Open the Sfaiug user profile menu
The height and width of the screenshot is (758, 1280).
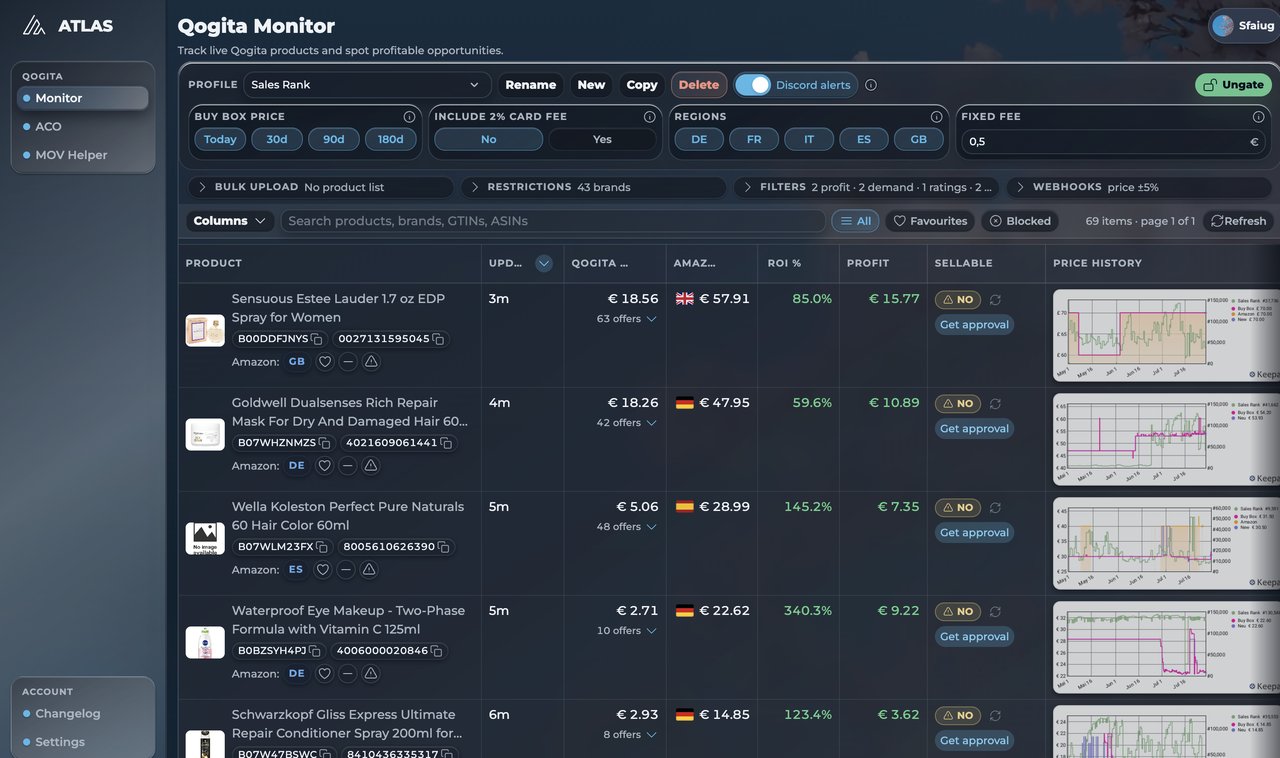pyautogui.click(x=1244, y=26)
